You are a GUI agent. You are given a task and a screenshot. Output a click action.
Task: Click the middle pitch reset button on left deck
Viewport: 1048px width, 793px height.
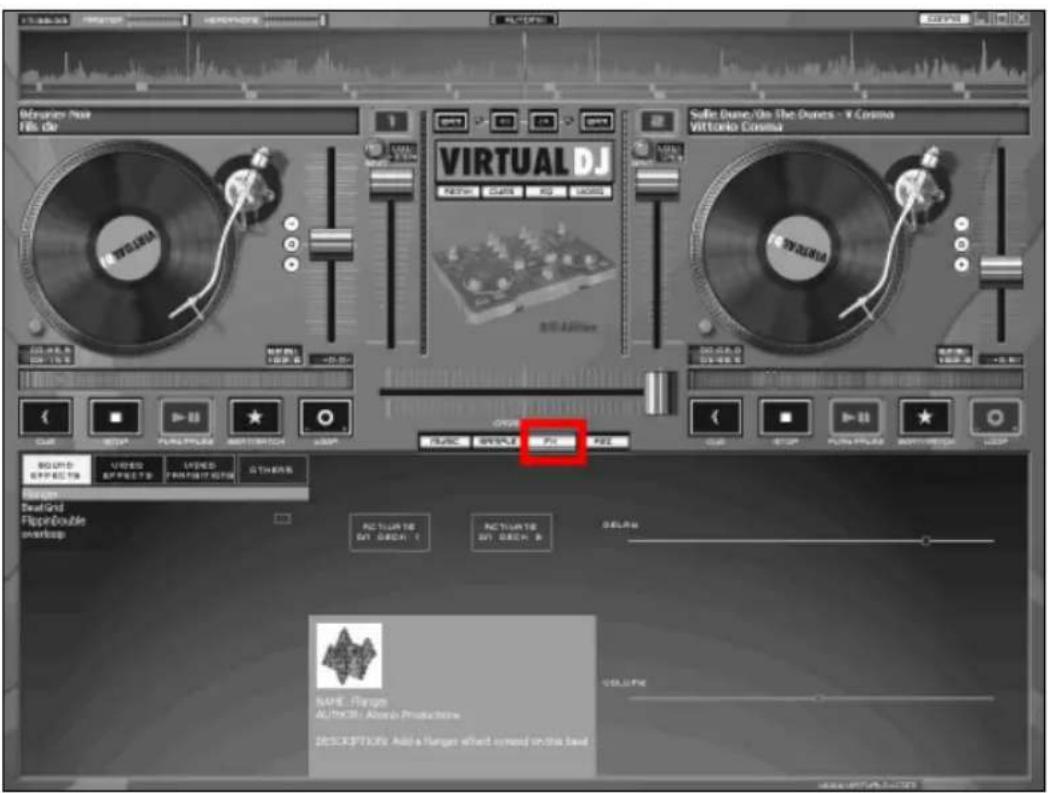click(291, 244)
